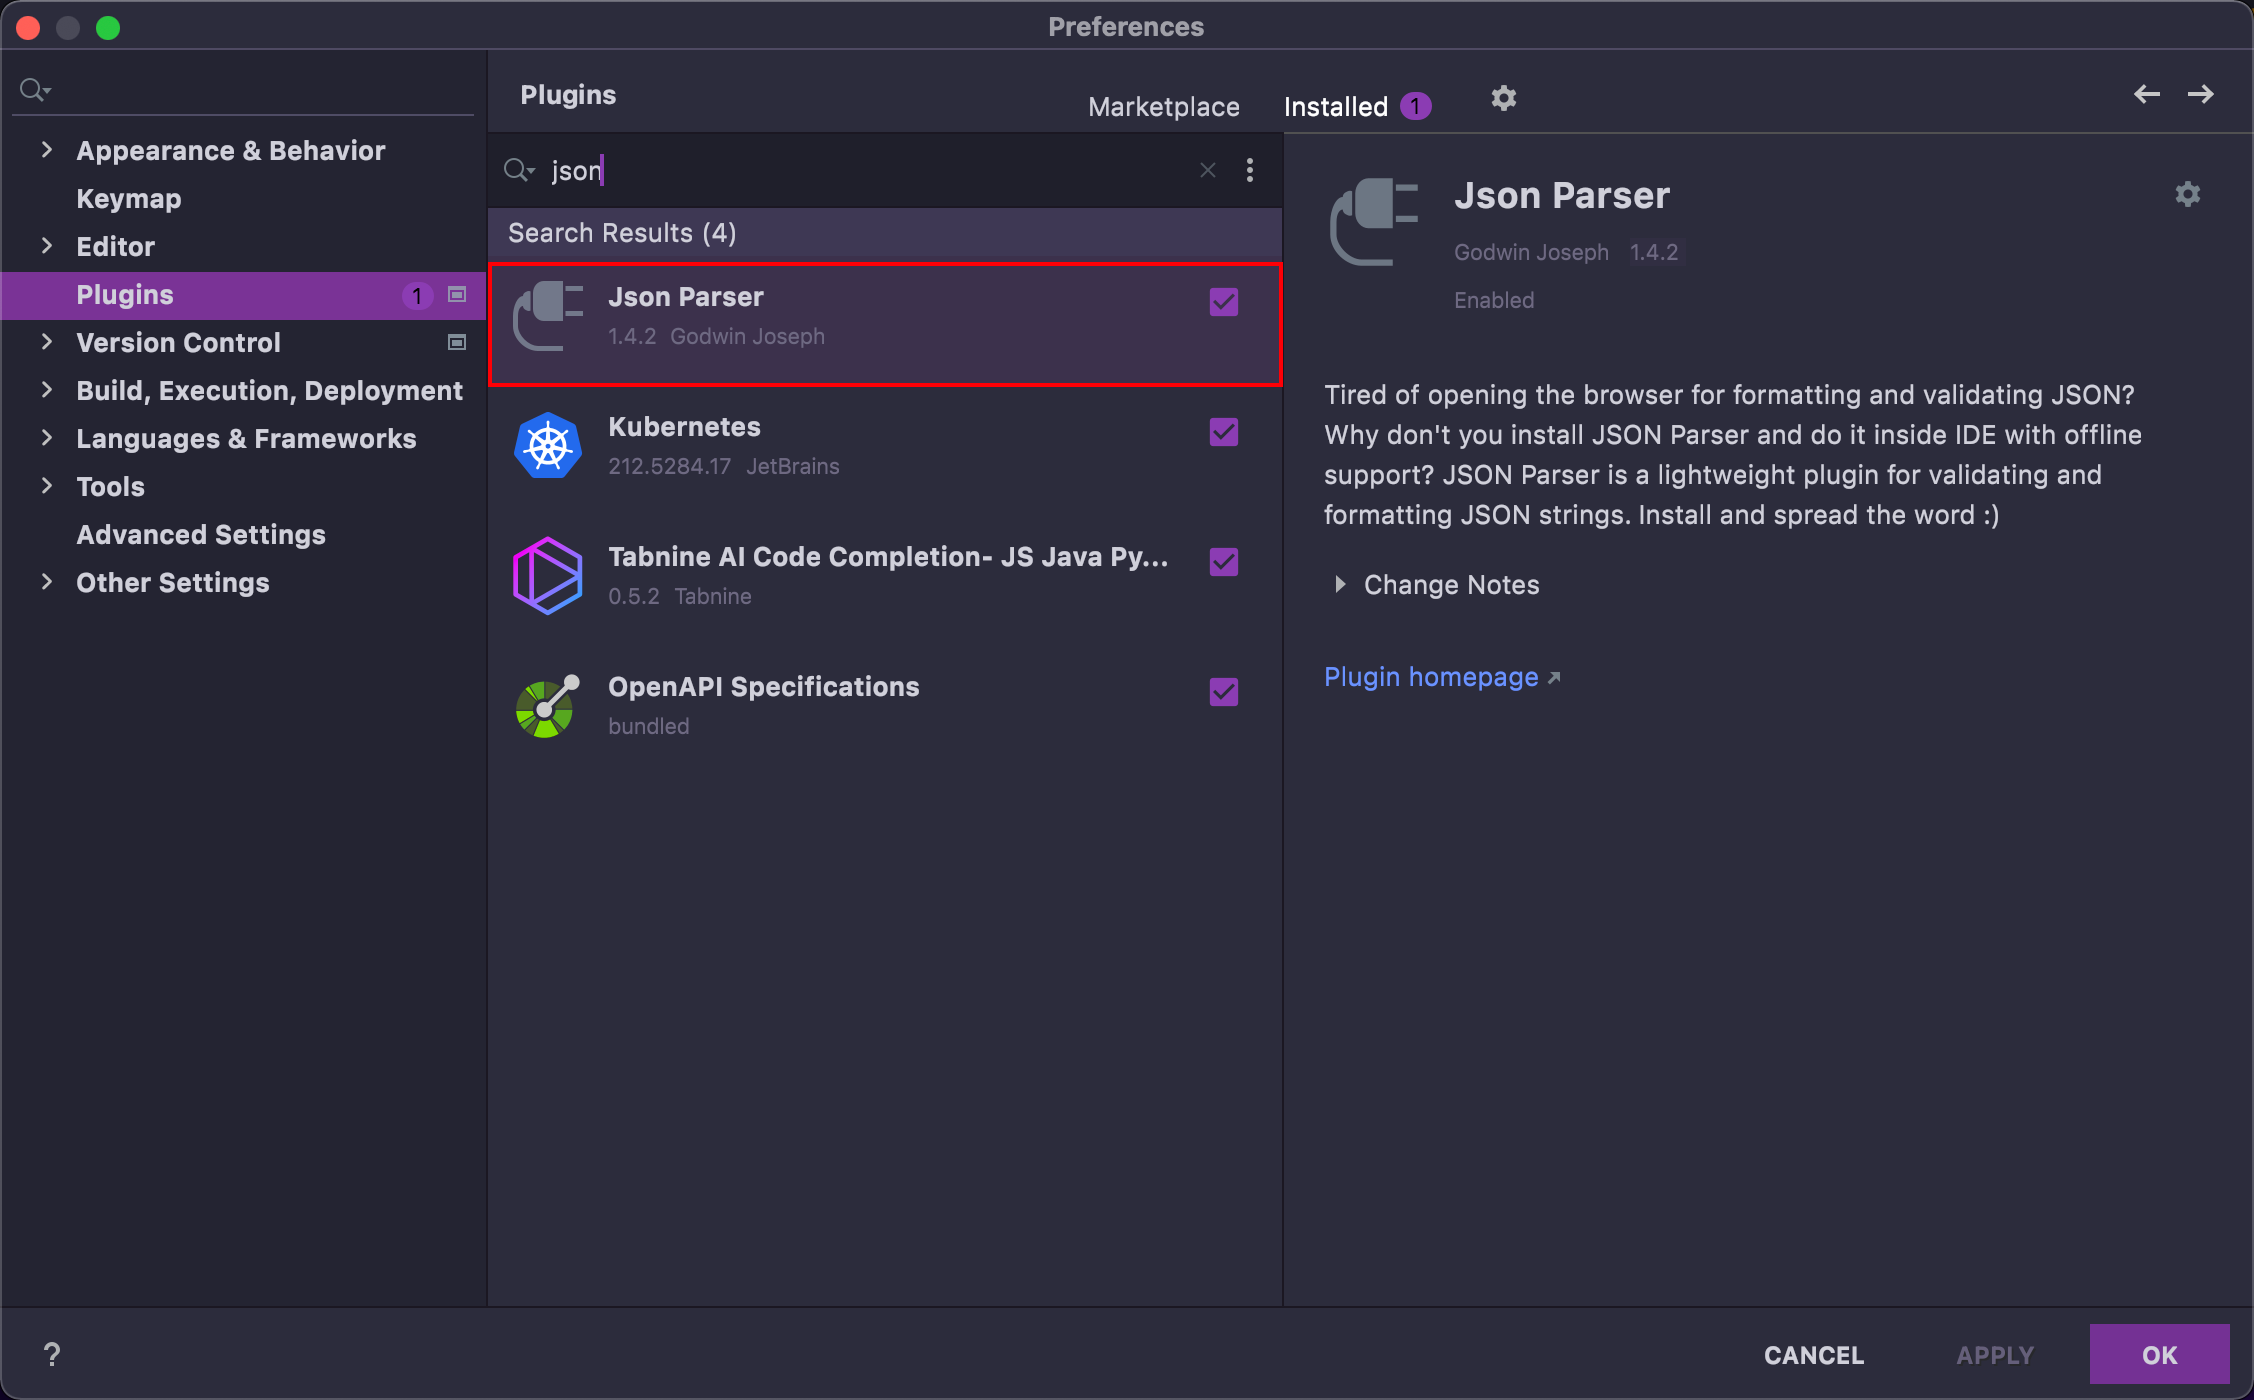Uncheck the Kubernetes plugin checkbox
This screenshot has width=2254, height=1400.
(x=1223, y=432)
